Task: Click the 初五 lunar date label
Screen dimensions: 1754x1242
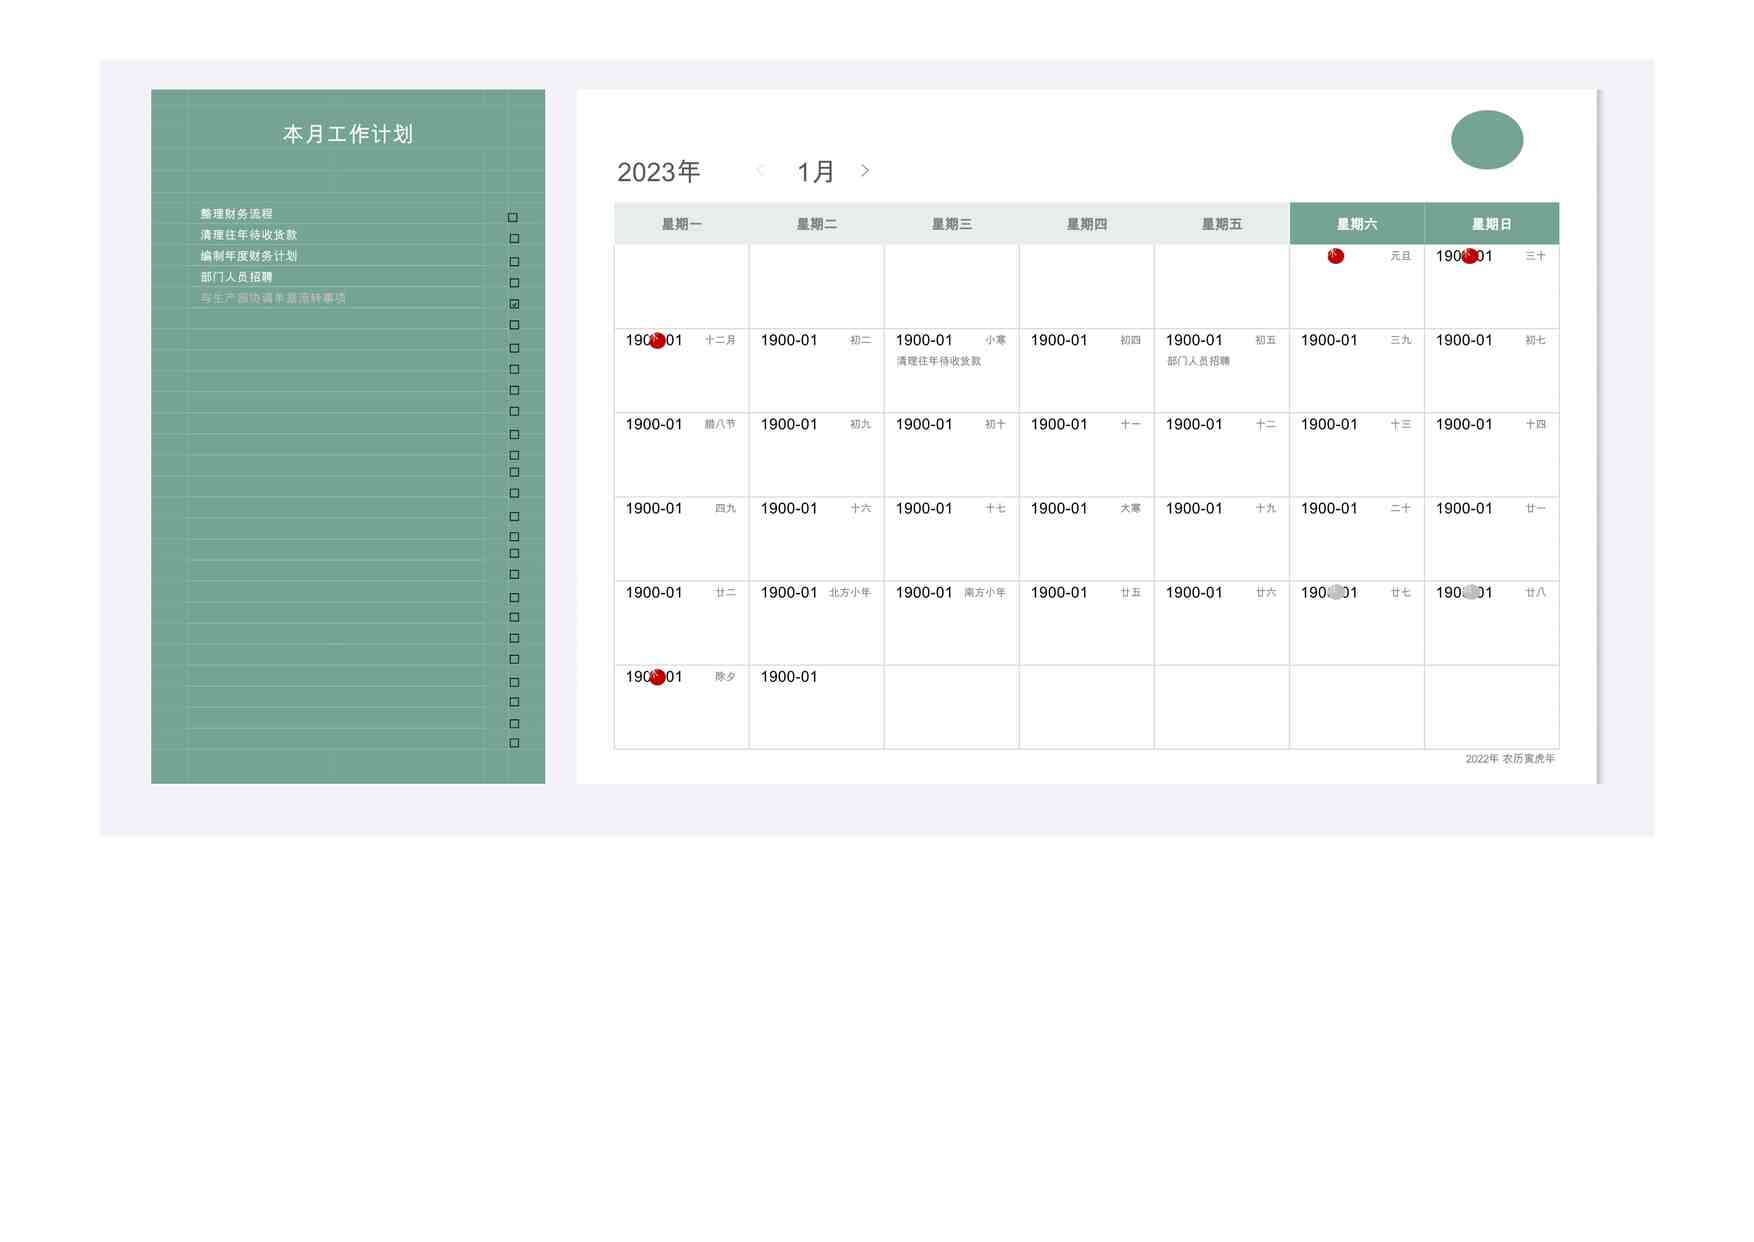Action: (x=1265, y=340)
